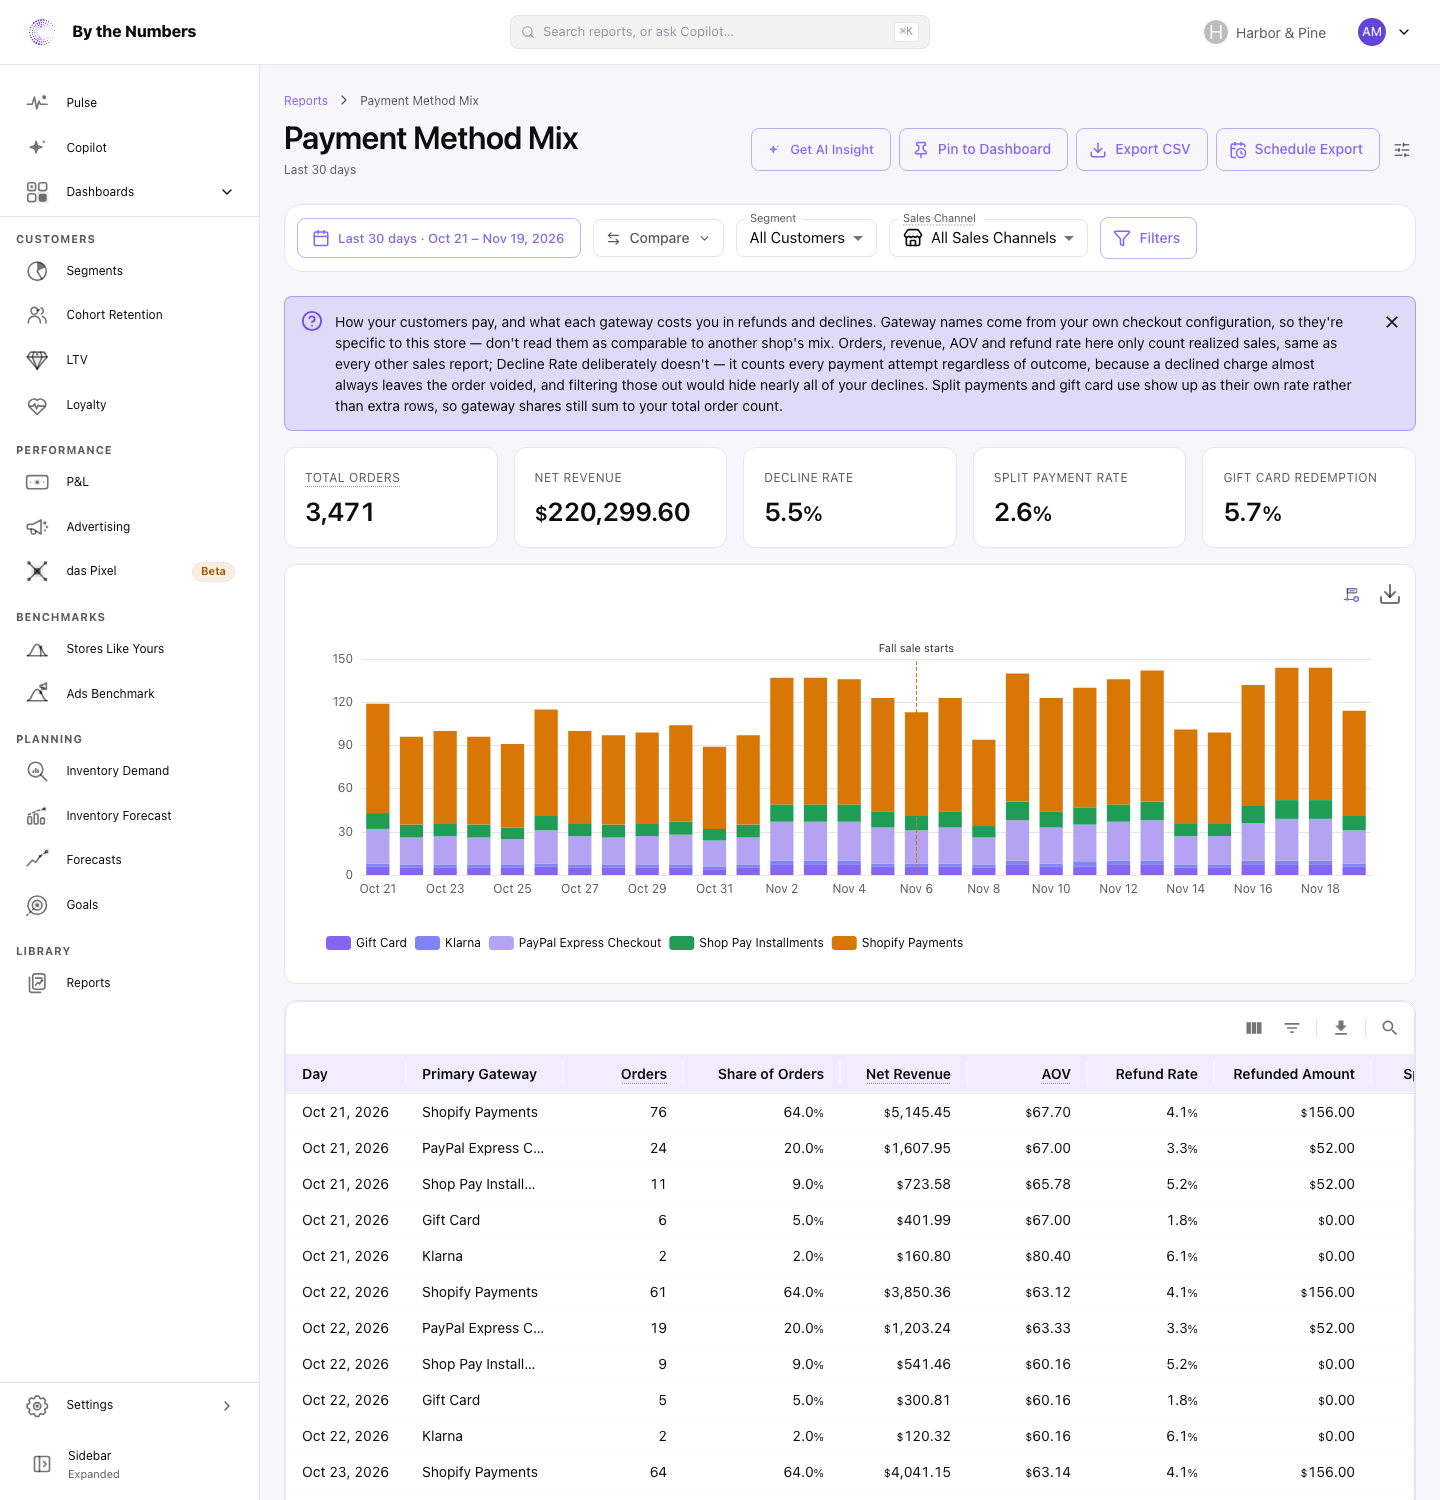Open the account menu chevron
The image size is (1440, 1500).
(x=1404, y=32)
